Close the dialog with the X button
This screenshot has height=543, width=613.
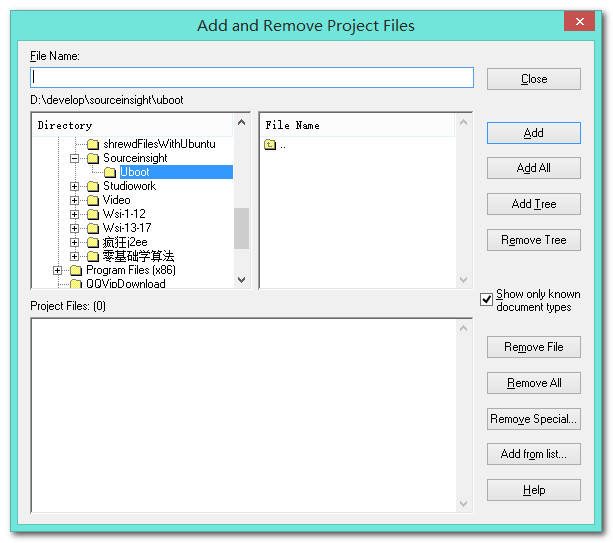(x=579, y=22)
